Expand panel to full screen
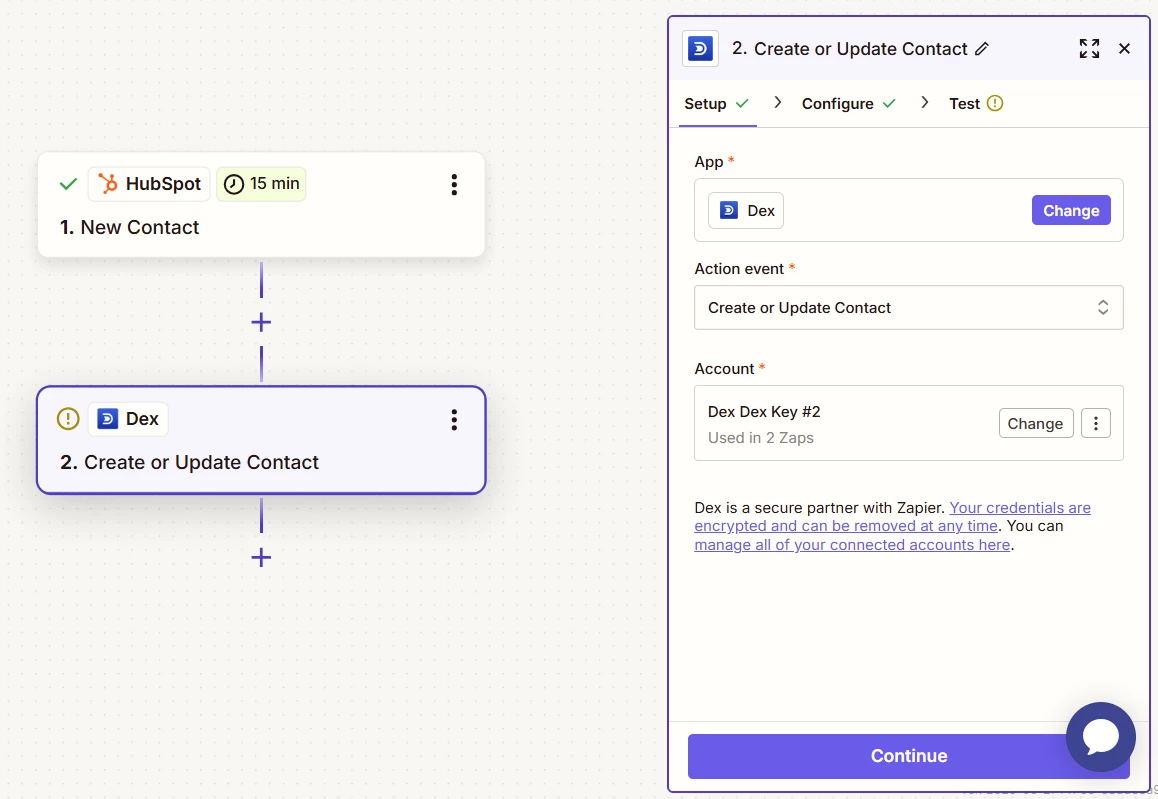The width and height of the screenshot is (1158, 799). tap(1089, 49)
